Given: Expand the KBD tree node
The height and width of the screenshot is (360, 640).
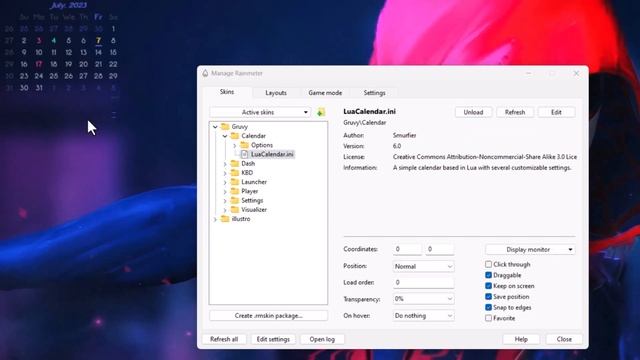Looking at the screenshot, I should click(225, 173).
